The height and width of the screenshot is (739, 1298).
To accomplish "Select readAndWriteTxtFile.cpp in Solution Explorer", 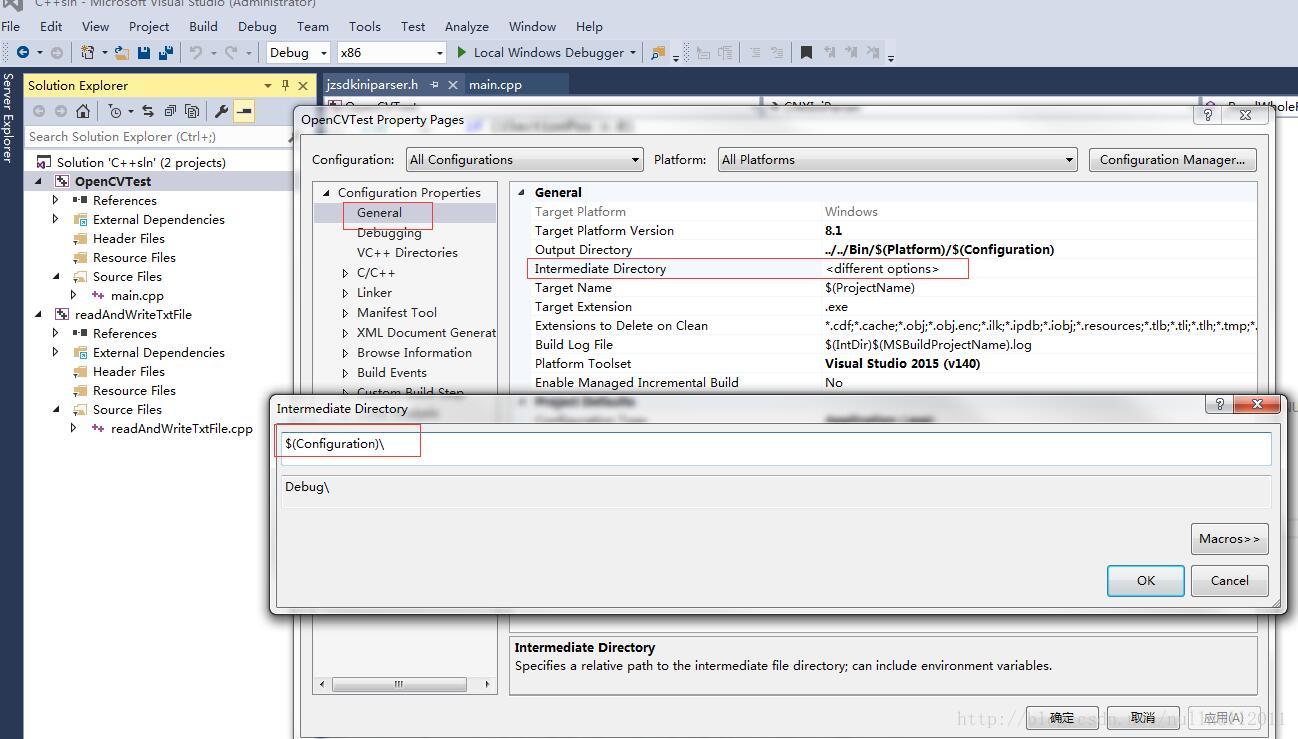I will [x=181, y=429].
